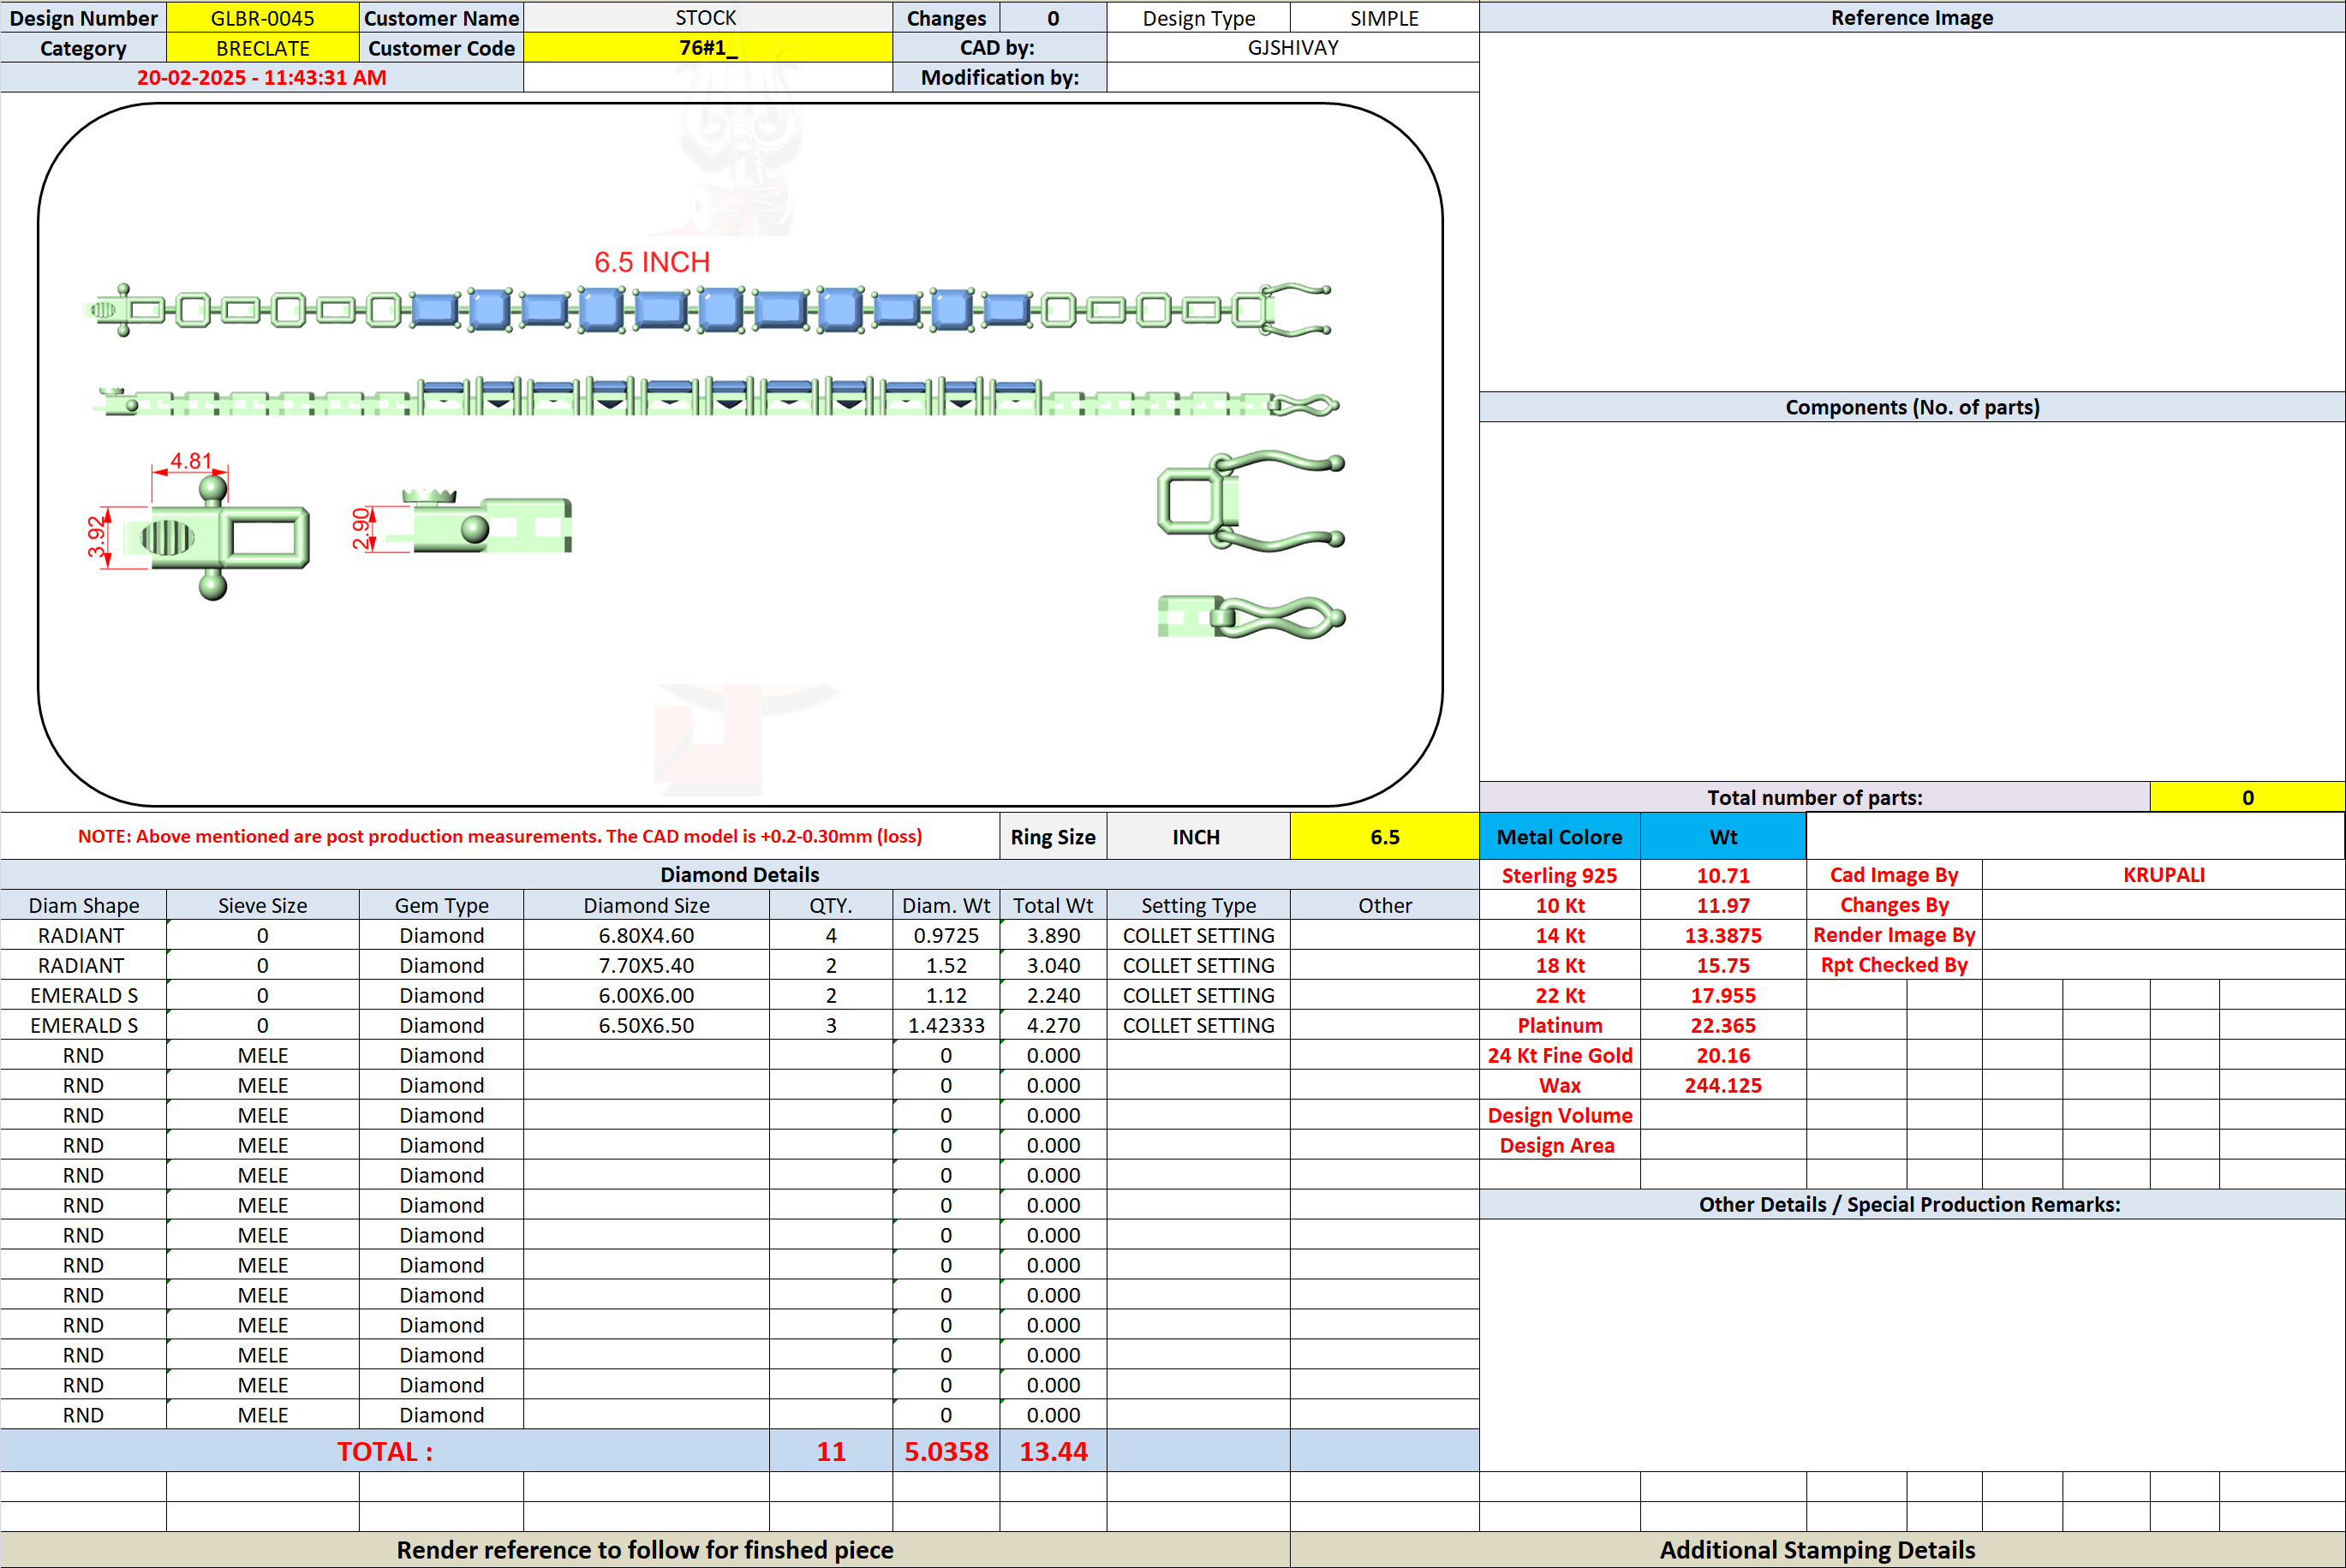Viewport: 2346px width, 1568px height.
Task: Click the 18 Kt weight 15.75 cell
Action: tap(1723, 965)
